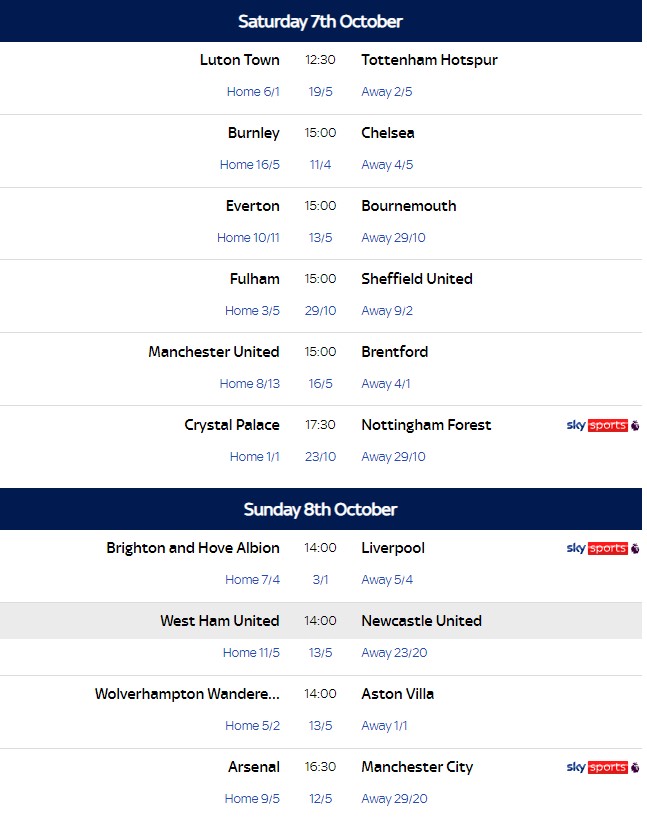Select Away 29/20 odds for Manchester City
The height and width of the screenshot is (828, 647).
[394, 798]
